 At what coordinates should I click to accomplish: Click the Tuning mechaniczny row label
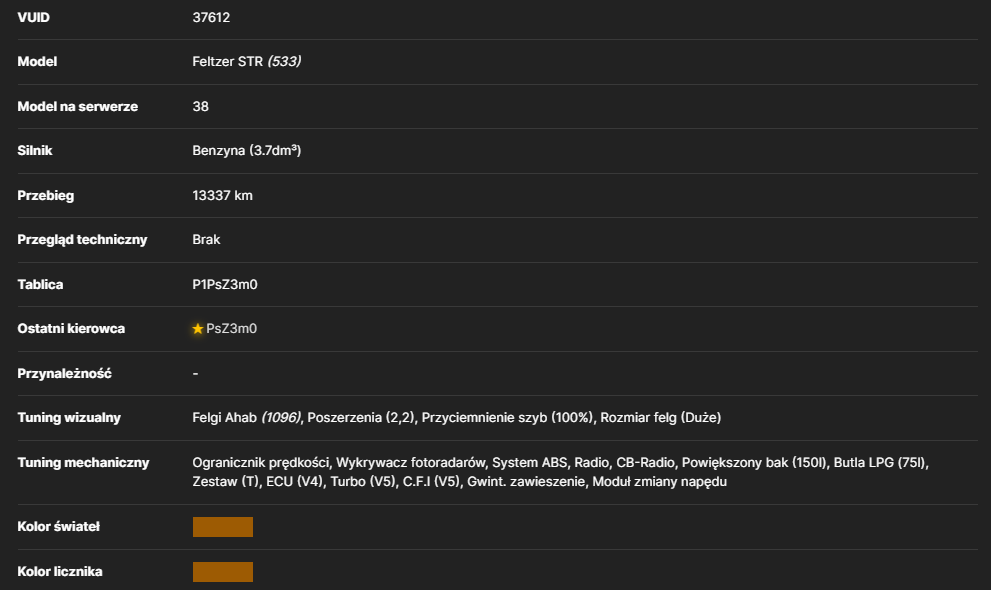click(83, 462)
